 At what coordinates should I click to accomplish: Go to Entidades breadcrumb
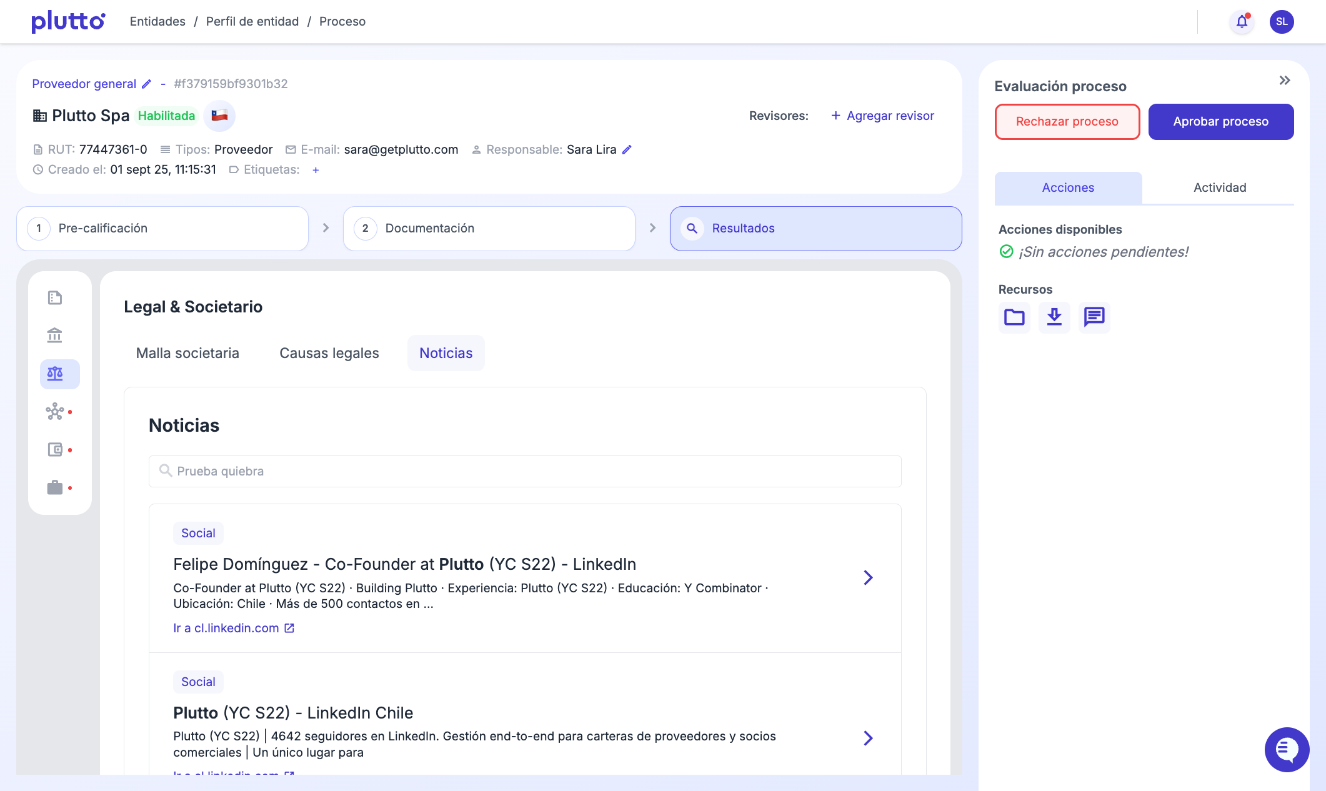tap(158, 21)
